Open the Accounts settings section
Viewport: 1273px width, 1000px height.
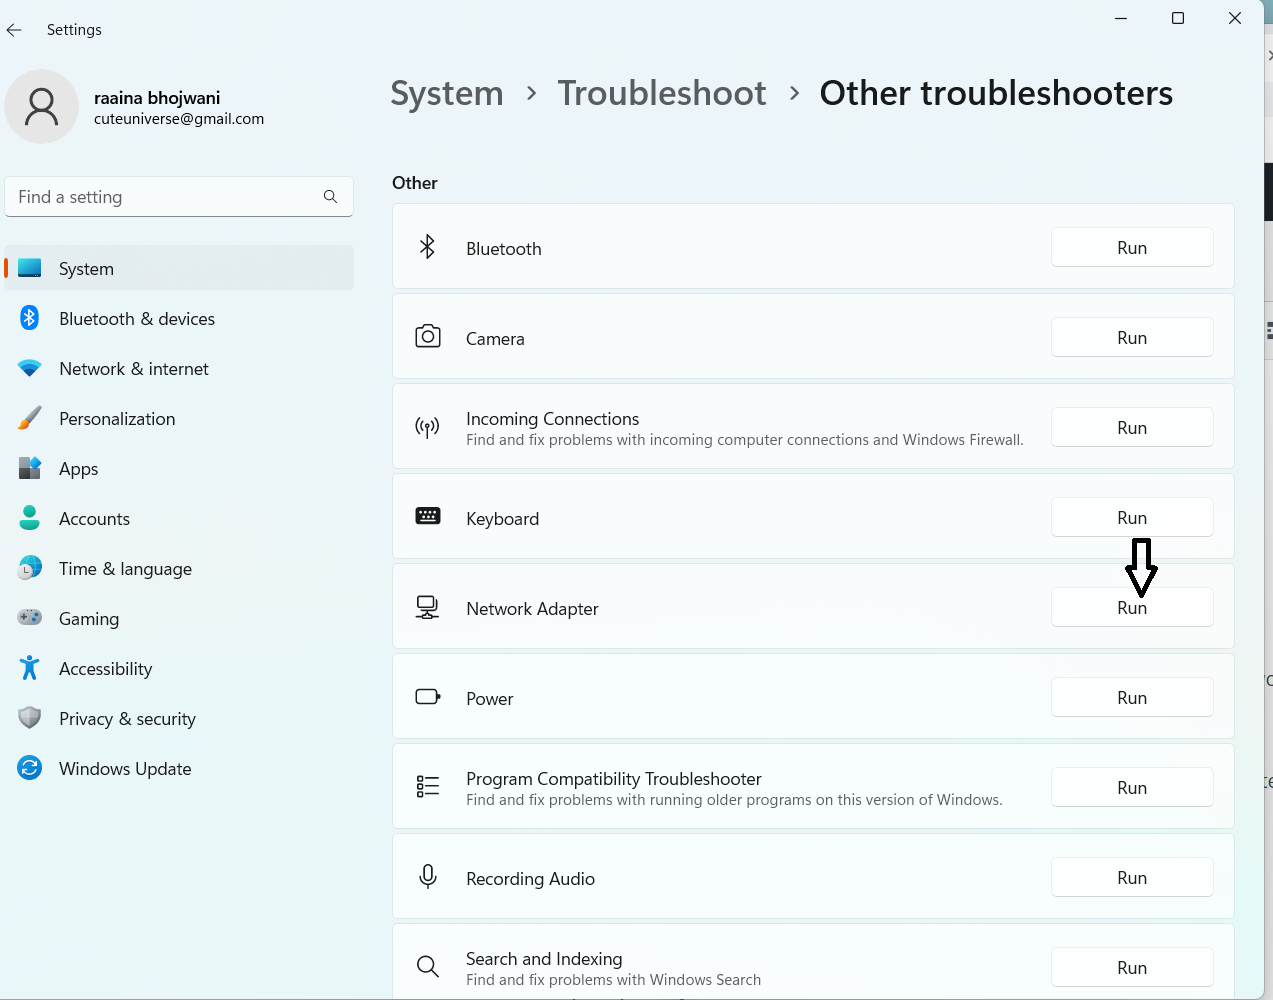94,519
